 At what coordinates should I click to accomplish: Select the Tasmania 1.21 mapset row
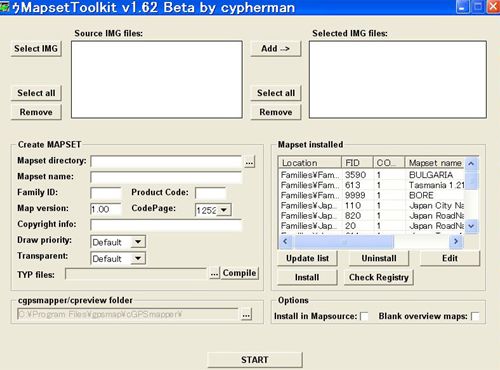(x=372, y=185)
